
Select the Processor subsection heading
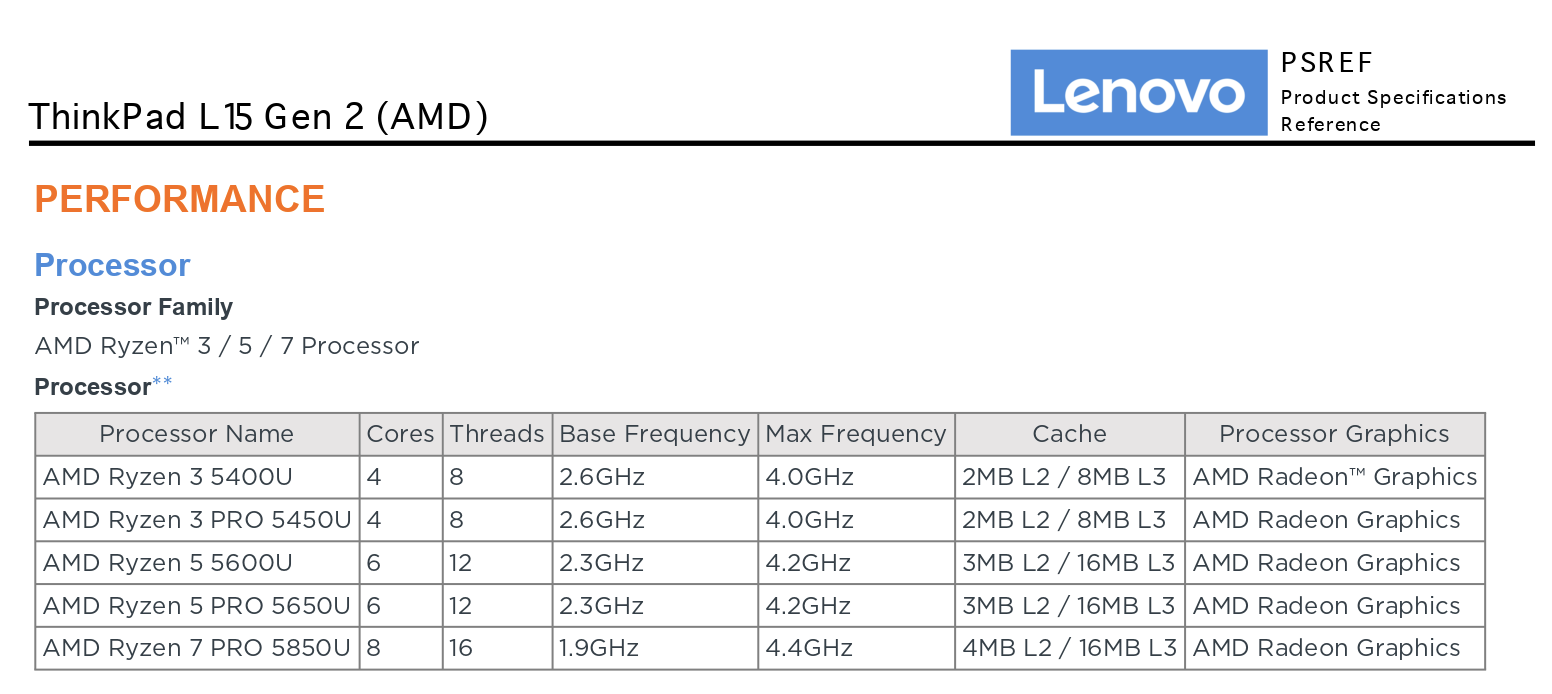coord(112,265)
